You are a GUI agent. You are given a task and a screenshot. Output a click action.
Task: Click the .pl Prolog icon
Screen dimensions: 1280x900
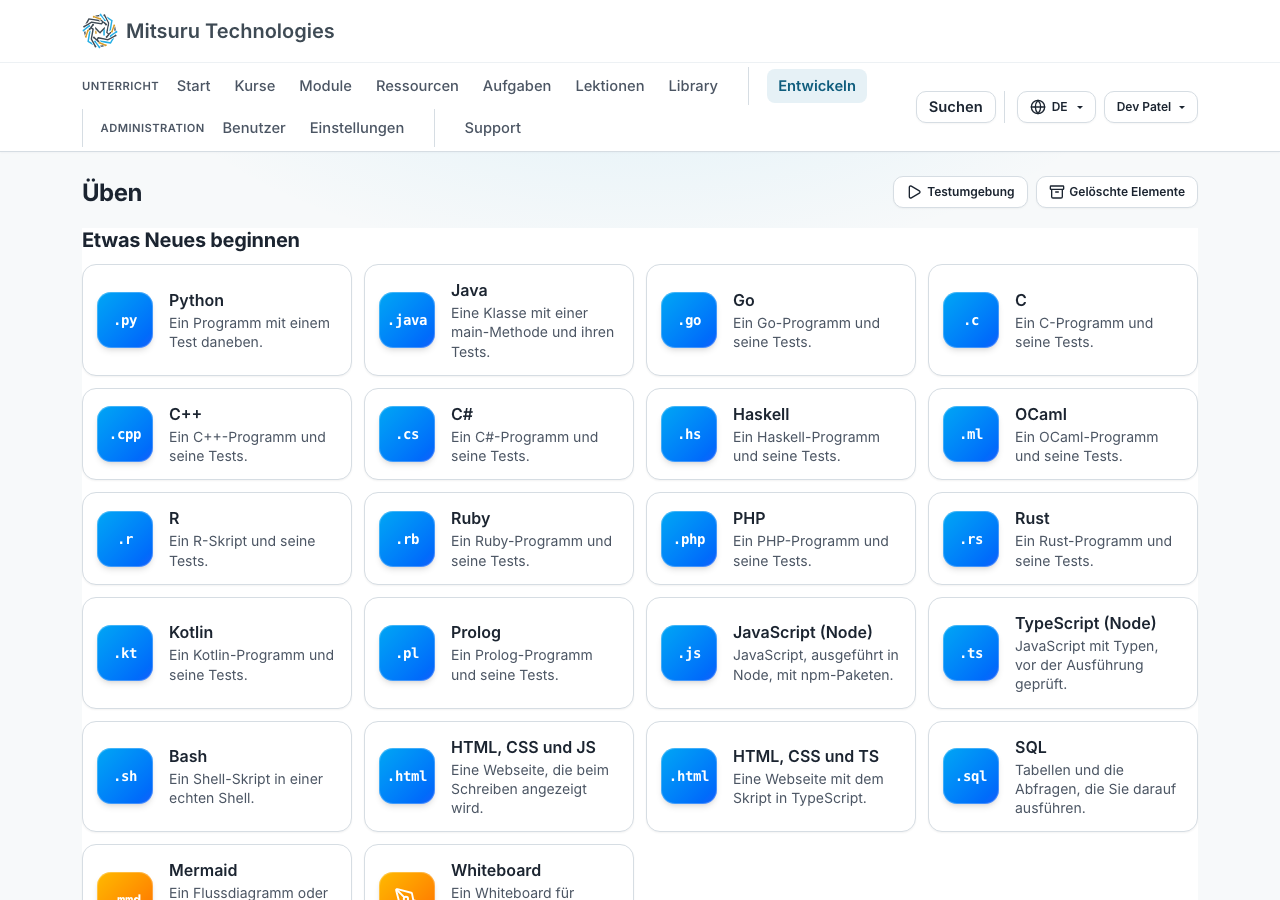pyautogui.click(x=407, y=653)
